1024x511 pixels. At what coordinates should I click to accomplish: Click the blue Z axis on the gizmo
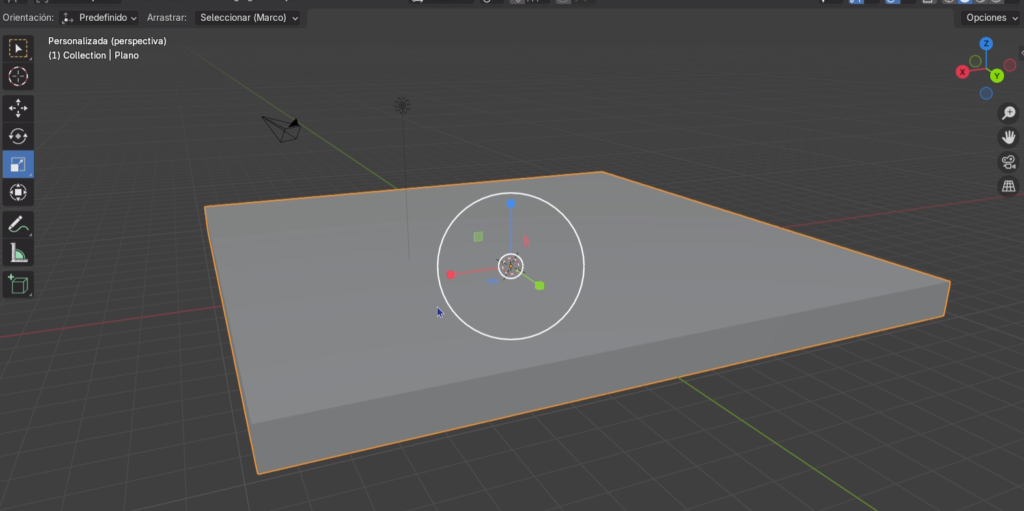click(986, 44)
